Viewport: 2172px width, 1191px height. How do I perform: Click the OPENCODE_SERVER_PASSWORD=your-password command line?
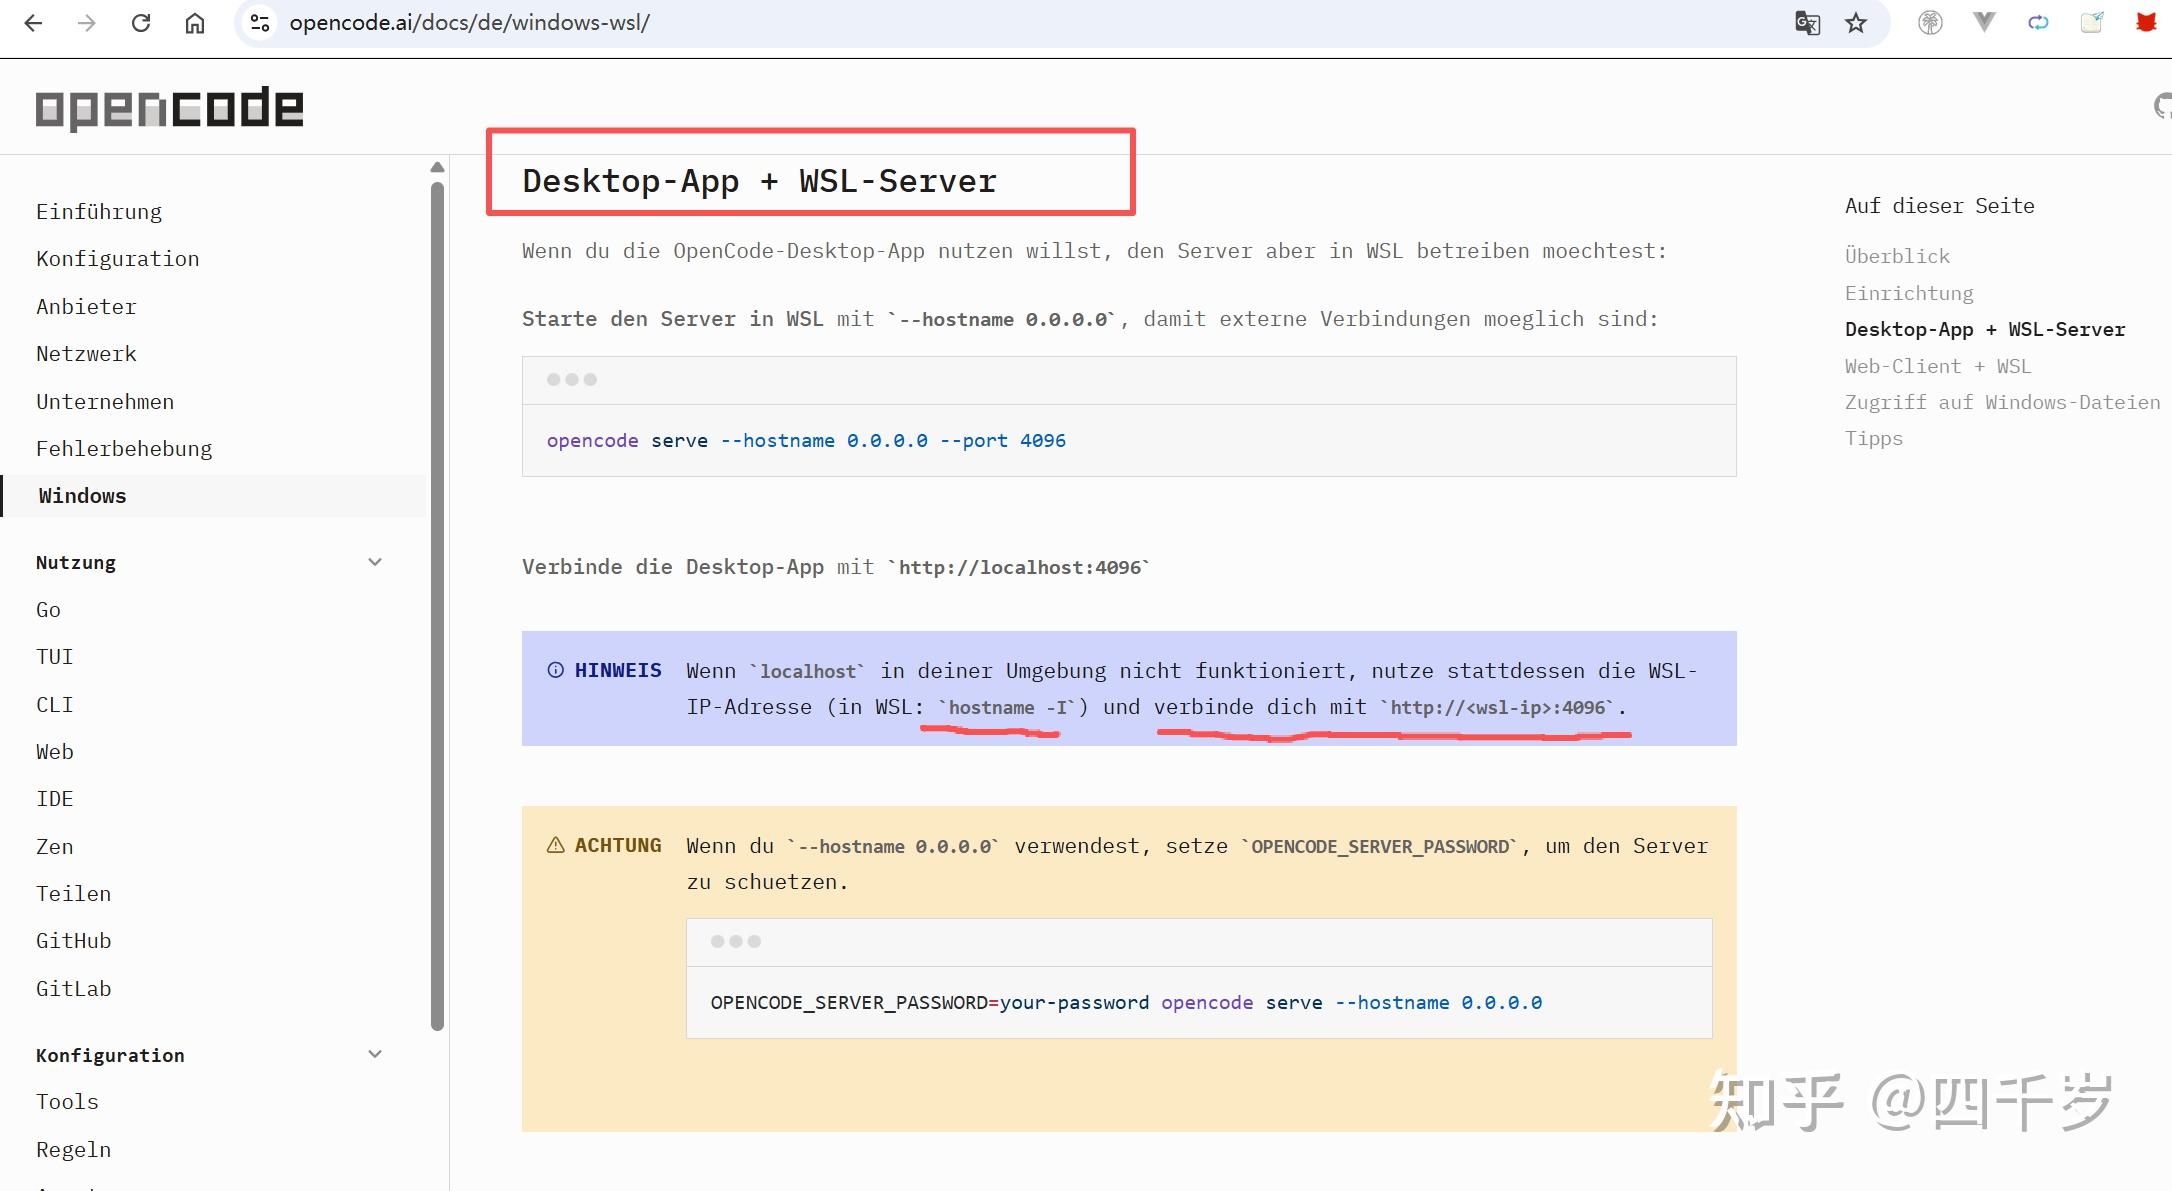[x=1126, y=1002]
